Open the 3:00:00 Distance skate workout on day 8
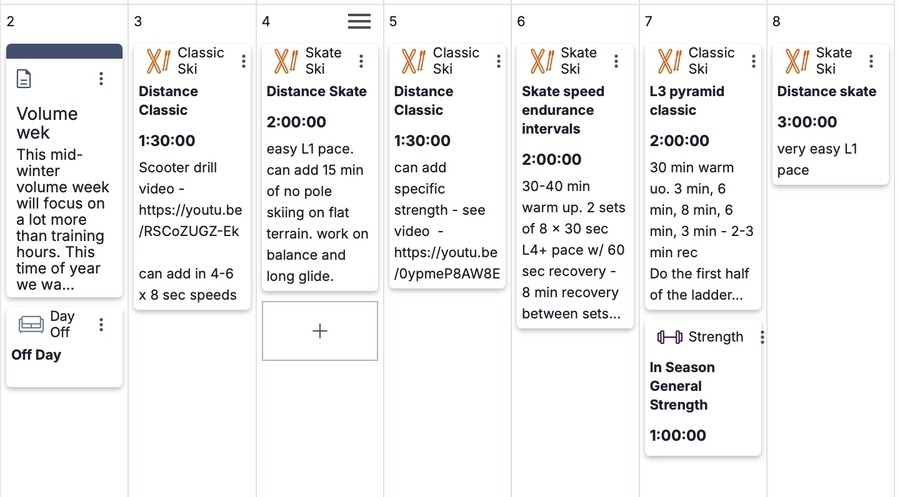900x497 pixels. [826, 122]
